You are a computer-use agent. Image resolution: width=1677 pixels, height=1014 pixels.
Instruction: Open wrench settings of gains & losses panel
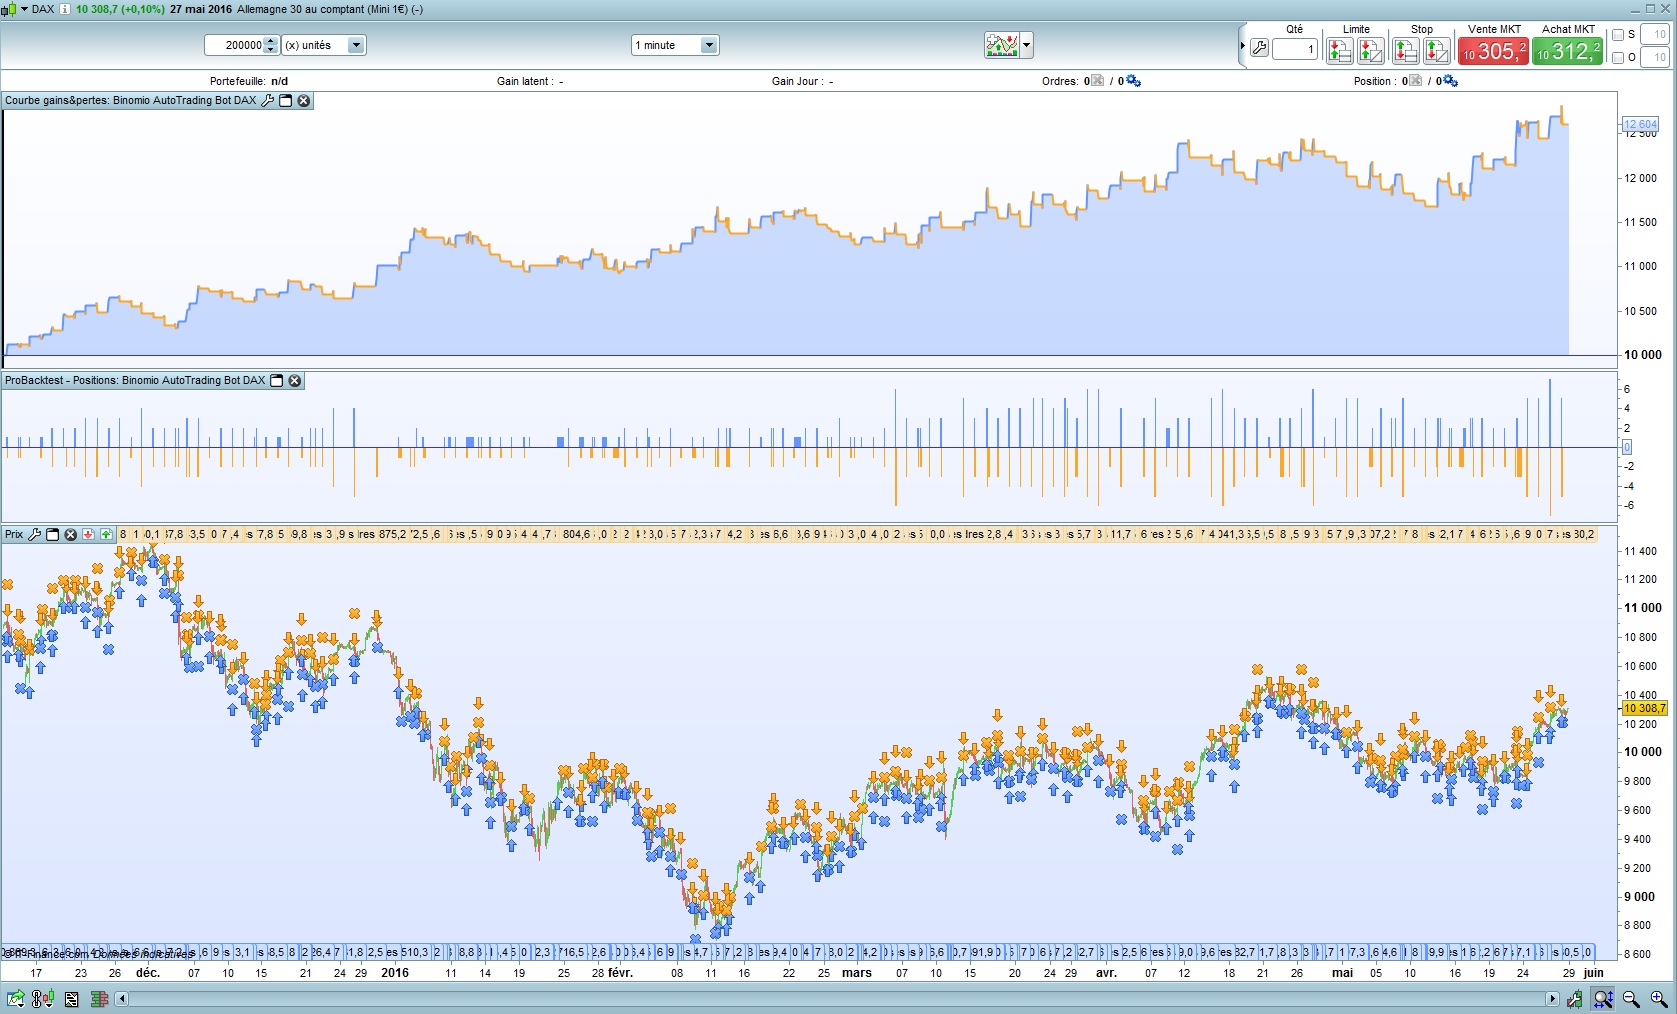(x=268, y=101)
